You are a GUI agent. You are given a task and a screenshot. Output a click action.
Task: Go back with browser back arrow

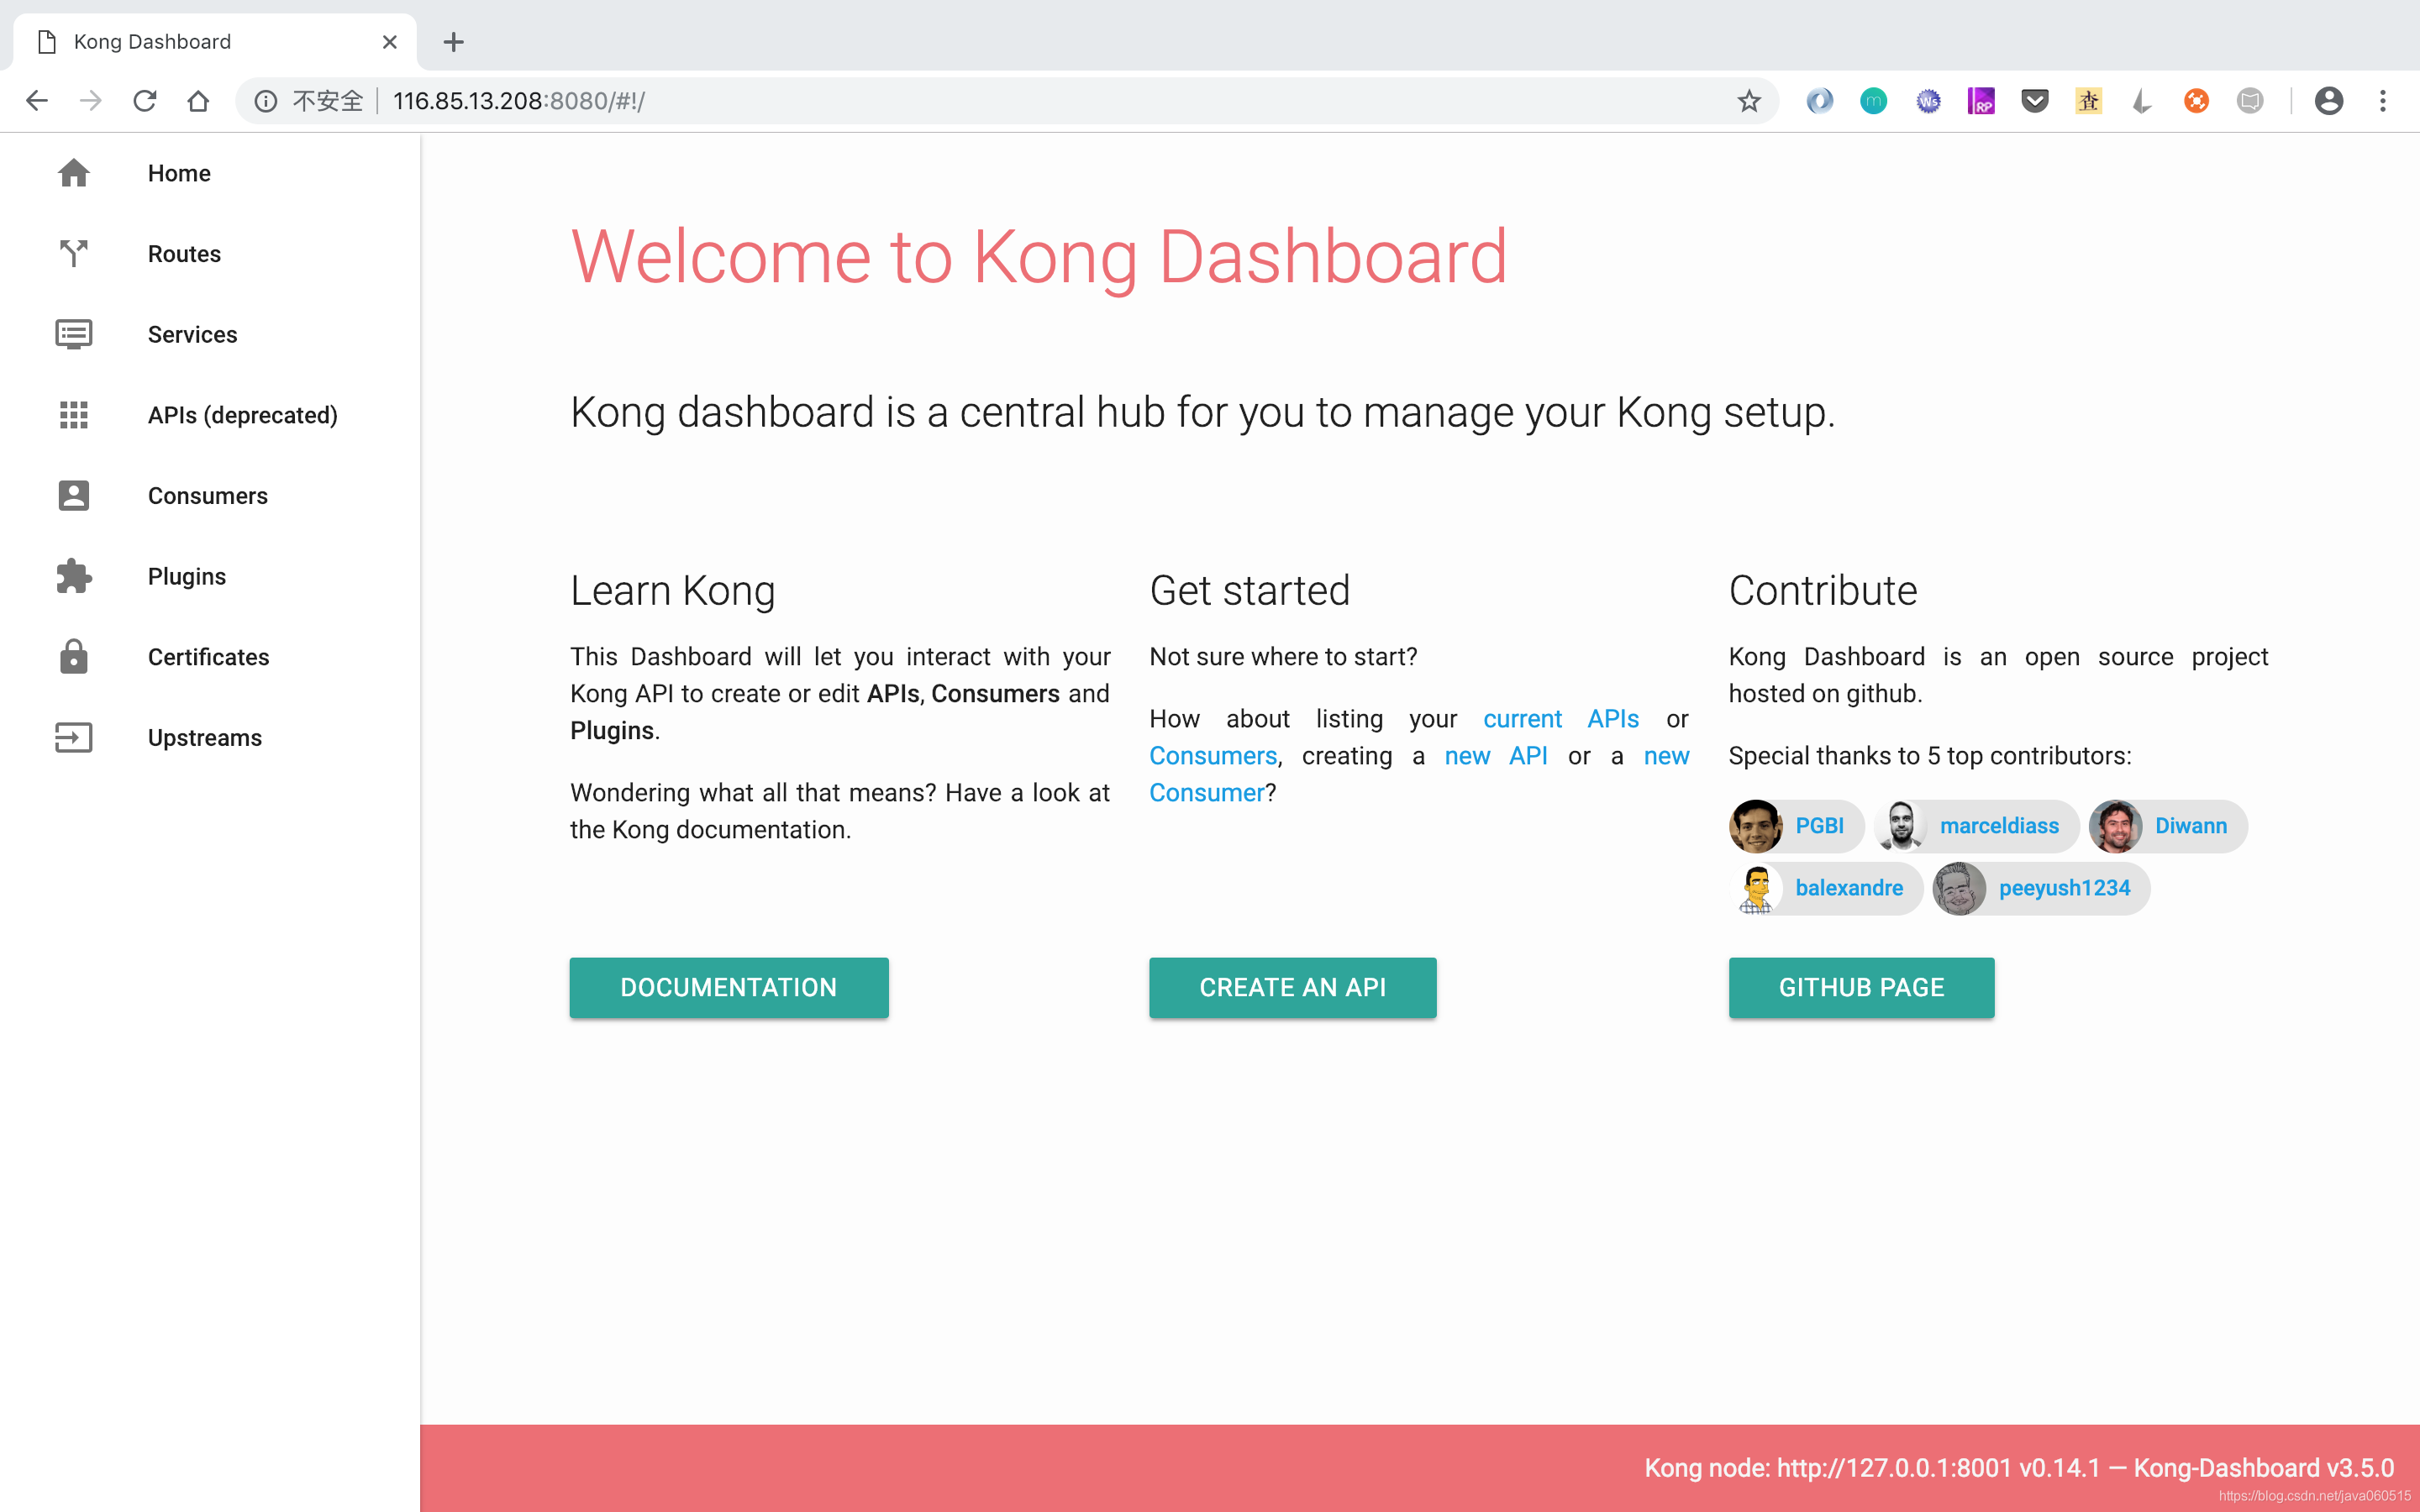(x=37, y=101)
